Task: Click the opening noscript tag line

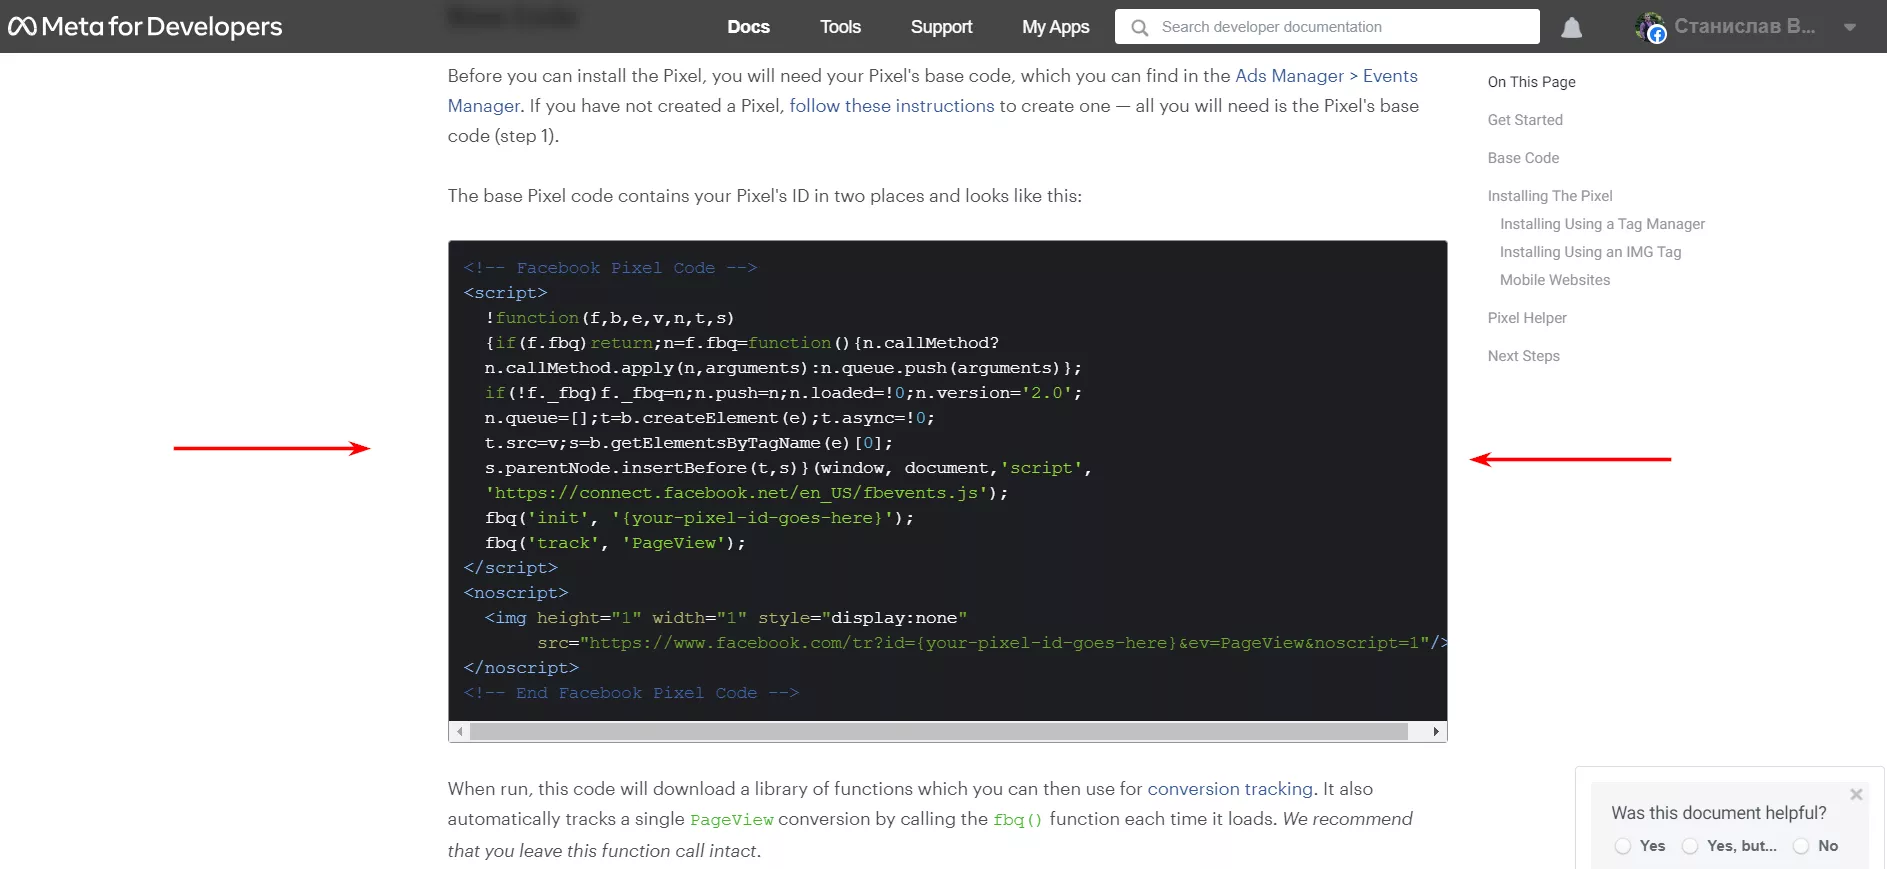Action: 516,593
